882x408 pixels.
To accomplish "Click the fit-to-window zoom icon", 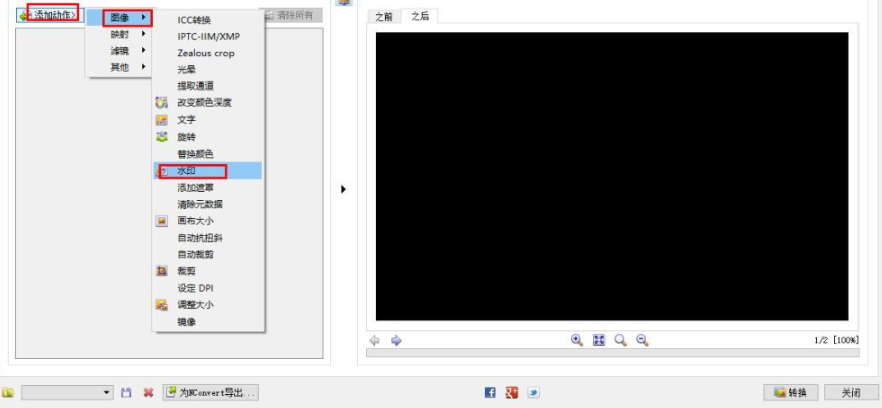I will (x=599, y=340).
